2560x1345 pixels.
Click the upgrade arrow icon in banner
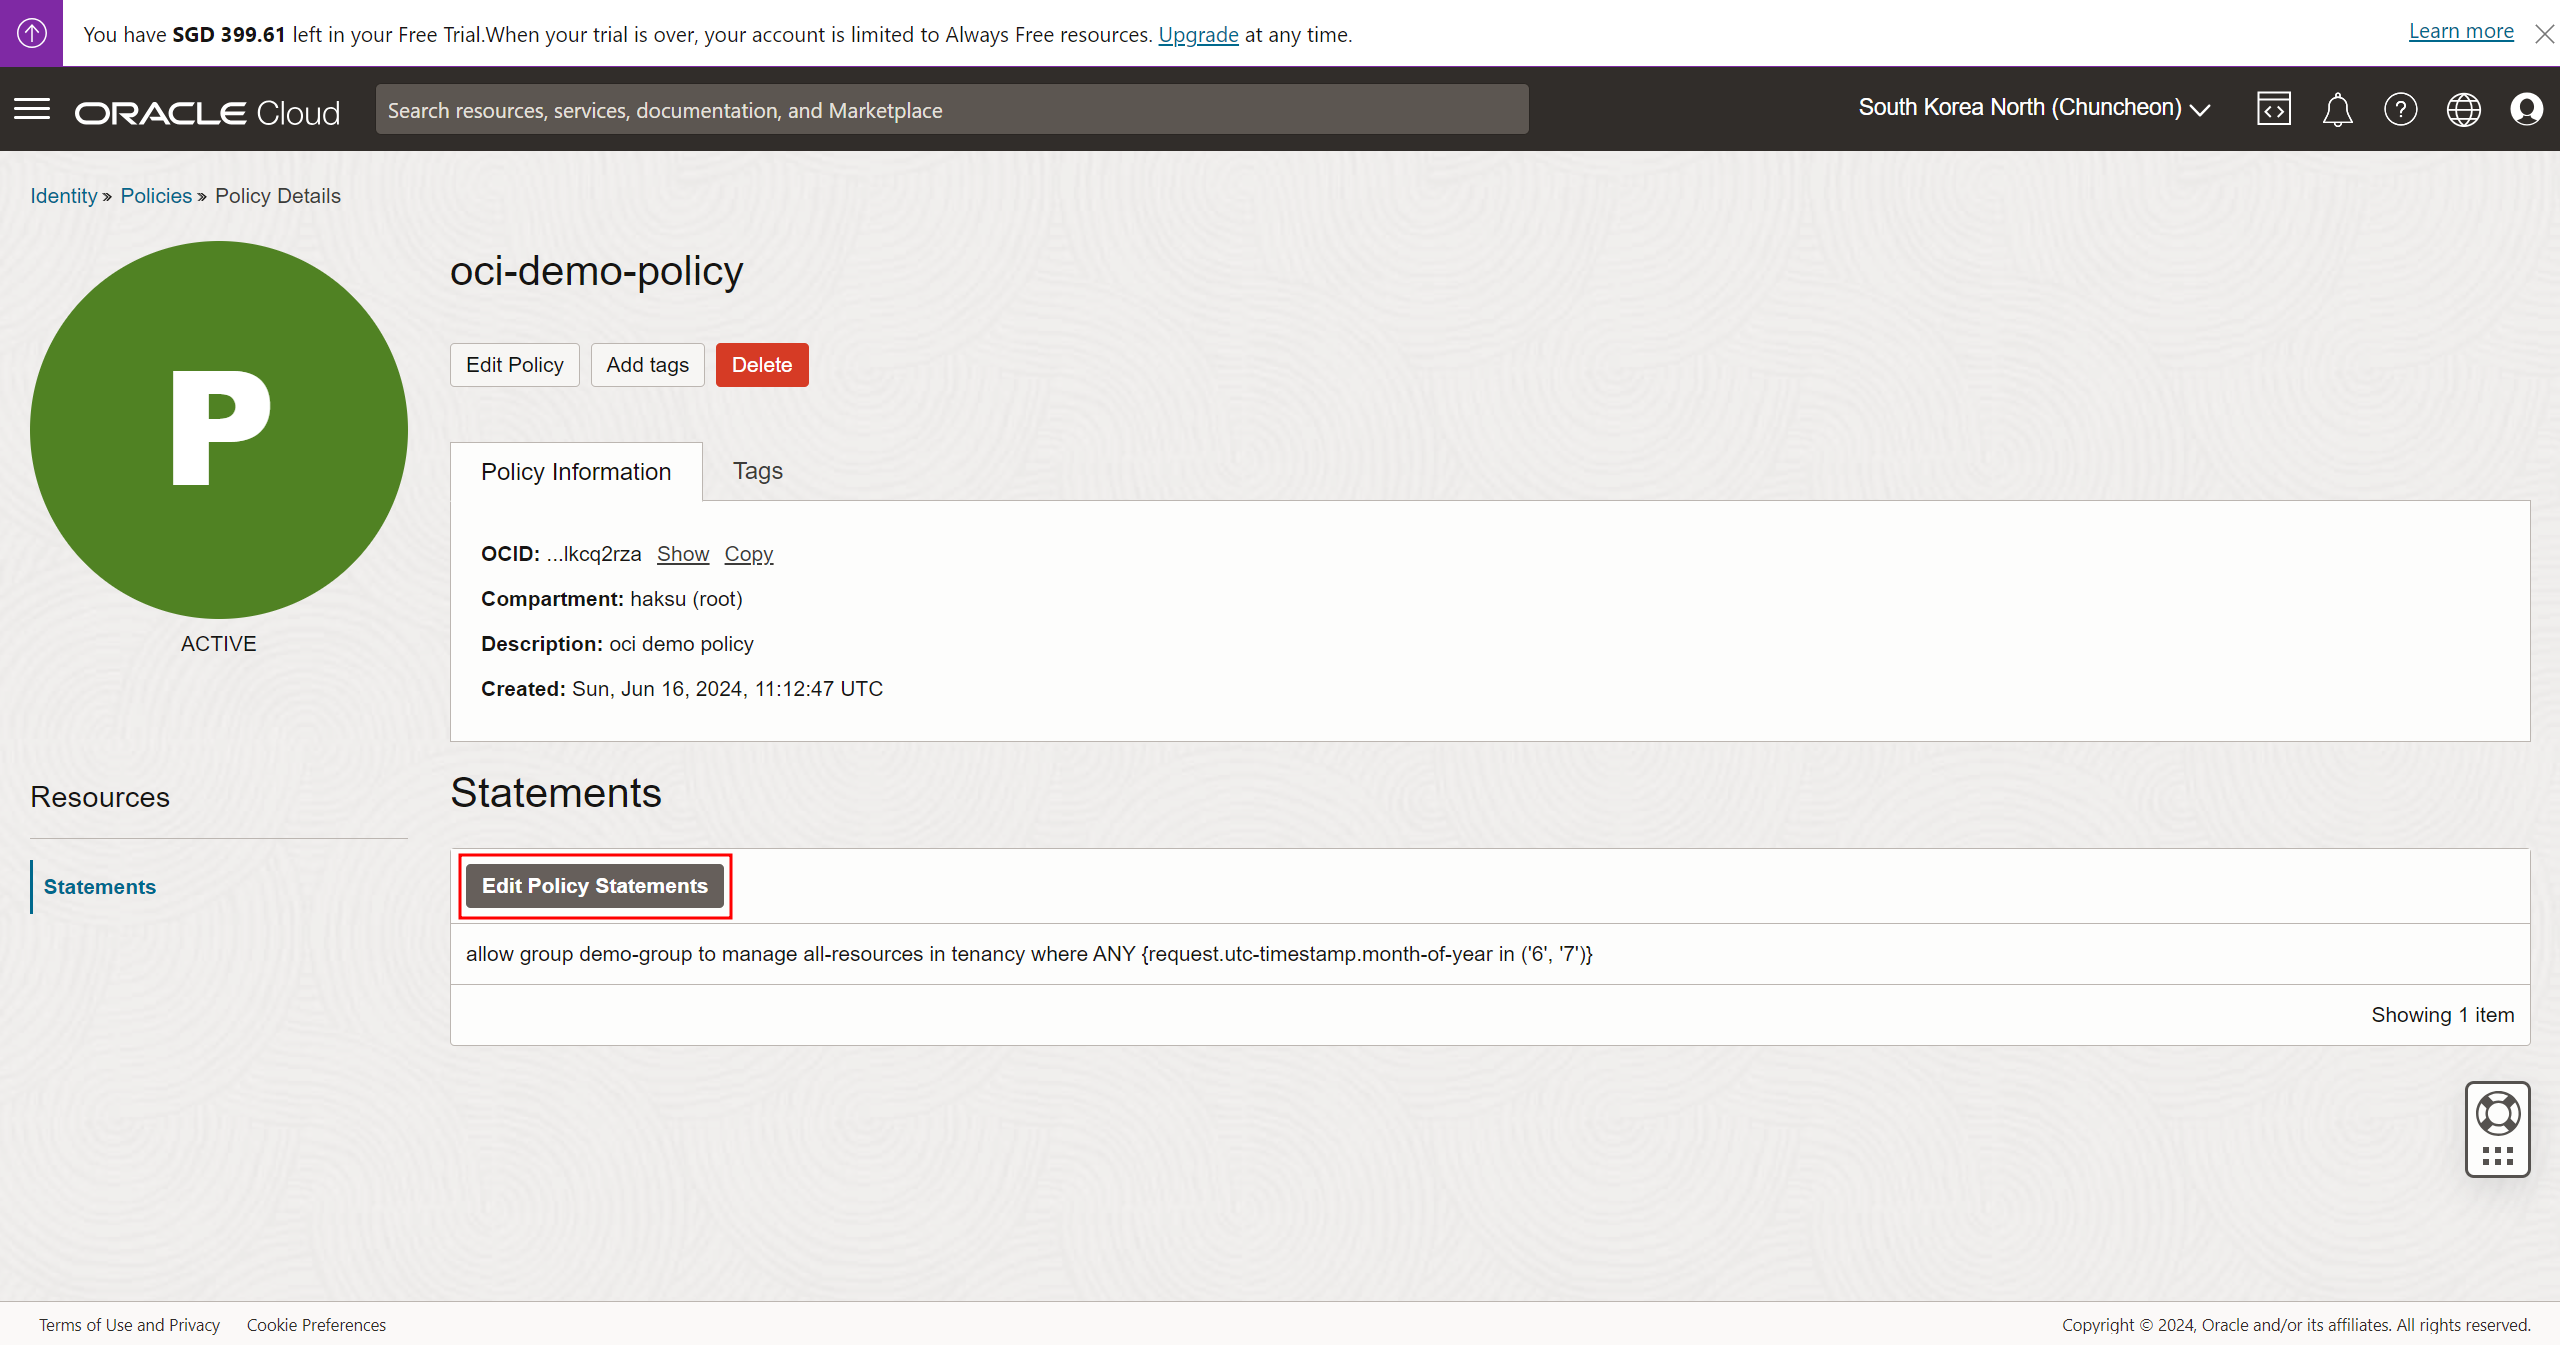[31, 33]
